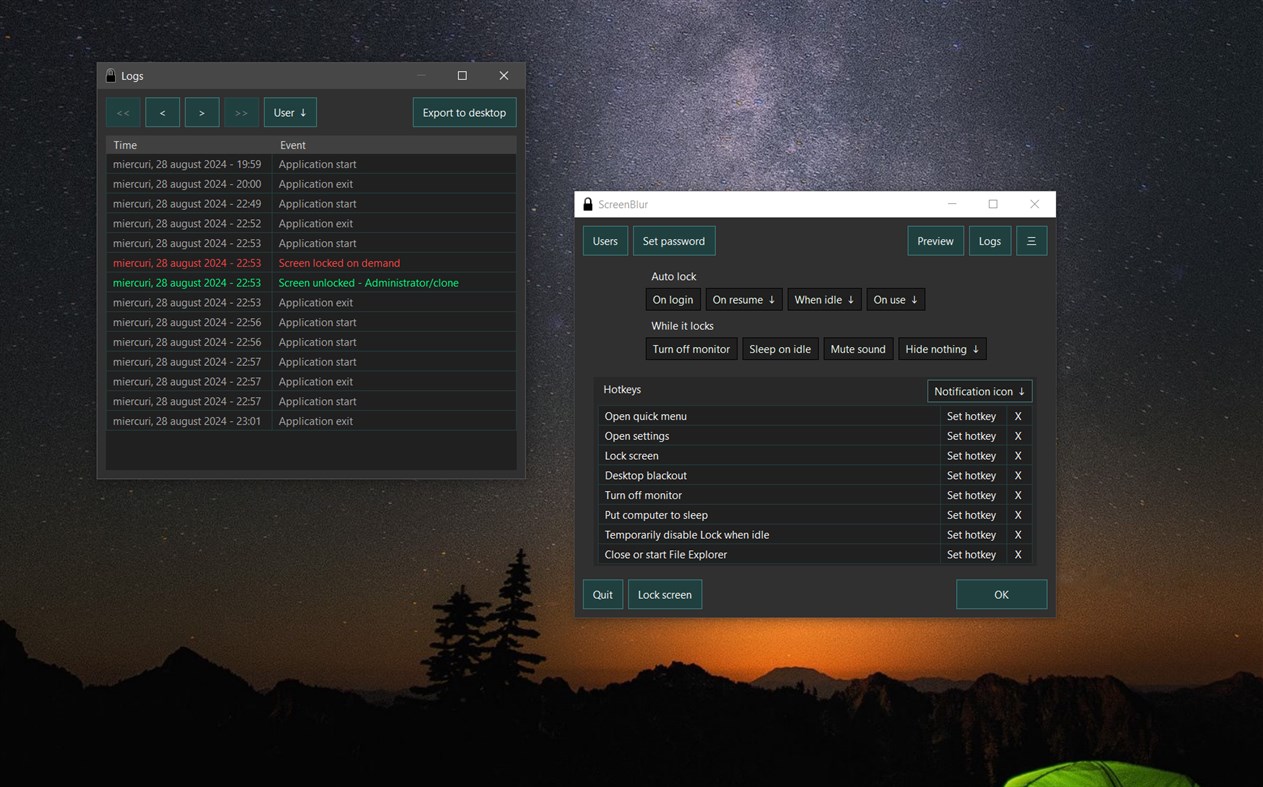
Task: Enable Sleep on idle while locked
Action: (x=780, y=348)
